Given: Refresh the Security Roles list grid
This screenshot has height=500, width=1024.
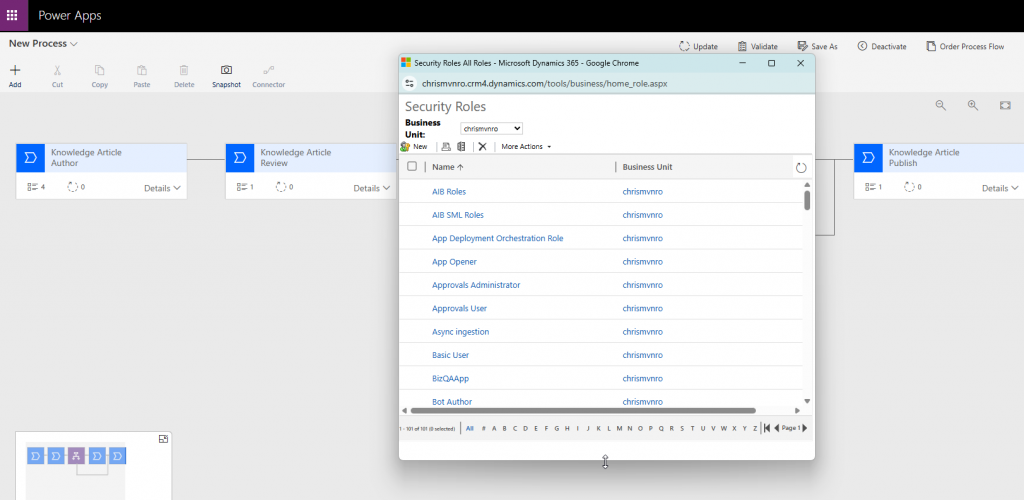Looking at the screenshot, I should tap(800, 168).
